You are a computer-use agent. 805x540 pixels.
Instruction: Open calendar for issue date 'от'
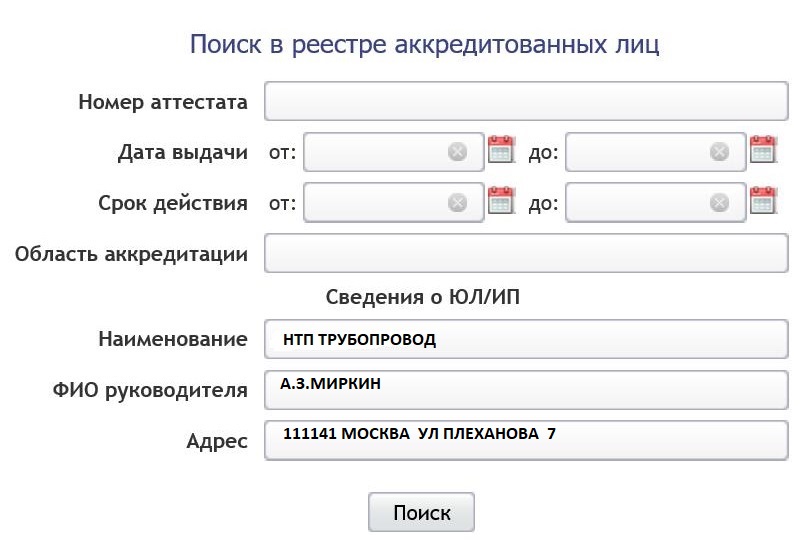(501, 149)
